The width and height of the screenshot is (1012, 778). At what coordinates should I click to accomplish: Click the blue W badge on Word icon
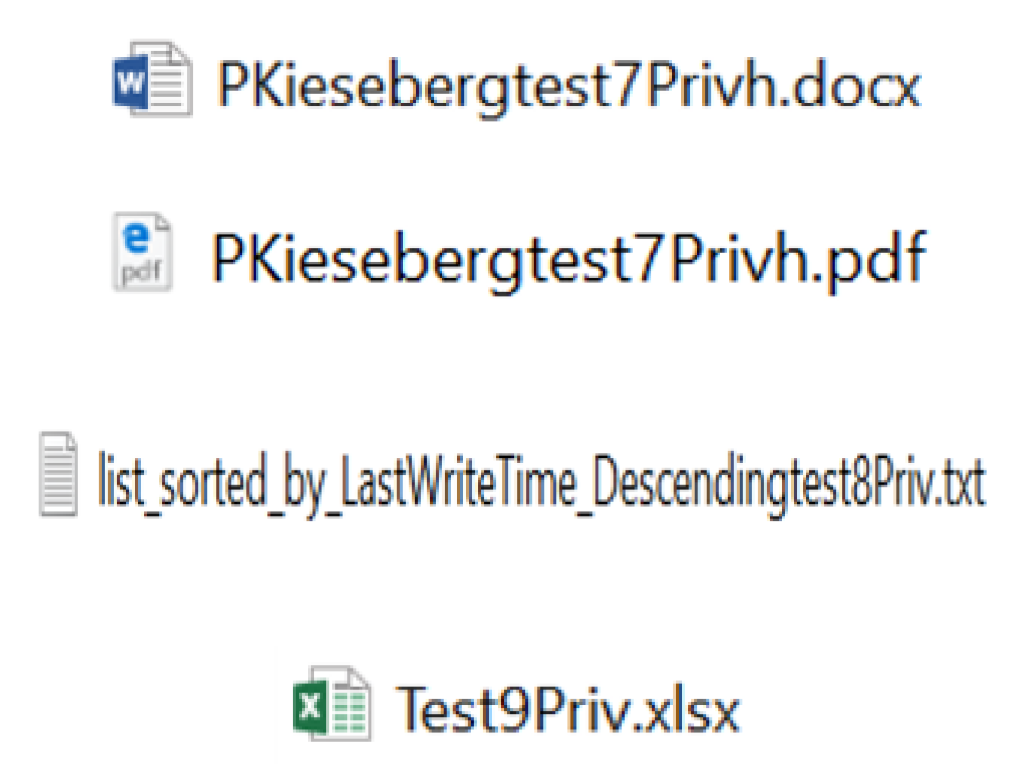pos(130,82)
